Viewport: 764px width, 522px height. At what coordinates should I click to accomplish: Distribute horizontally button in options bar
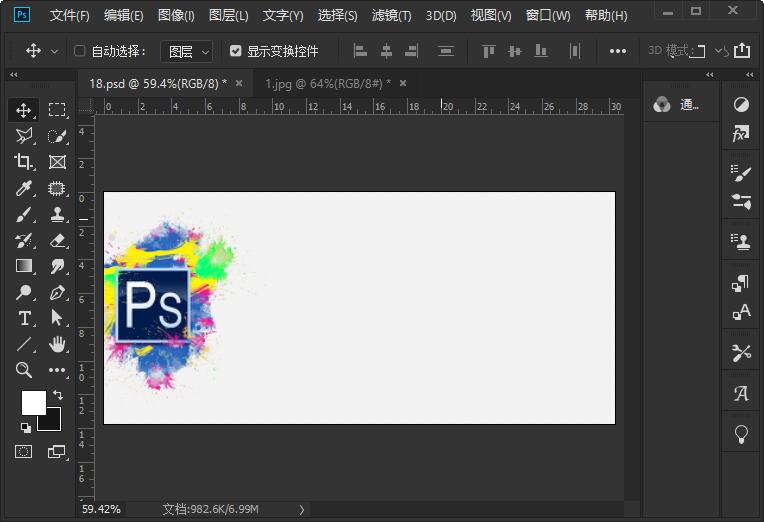575,51
